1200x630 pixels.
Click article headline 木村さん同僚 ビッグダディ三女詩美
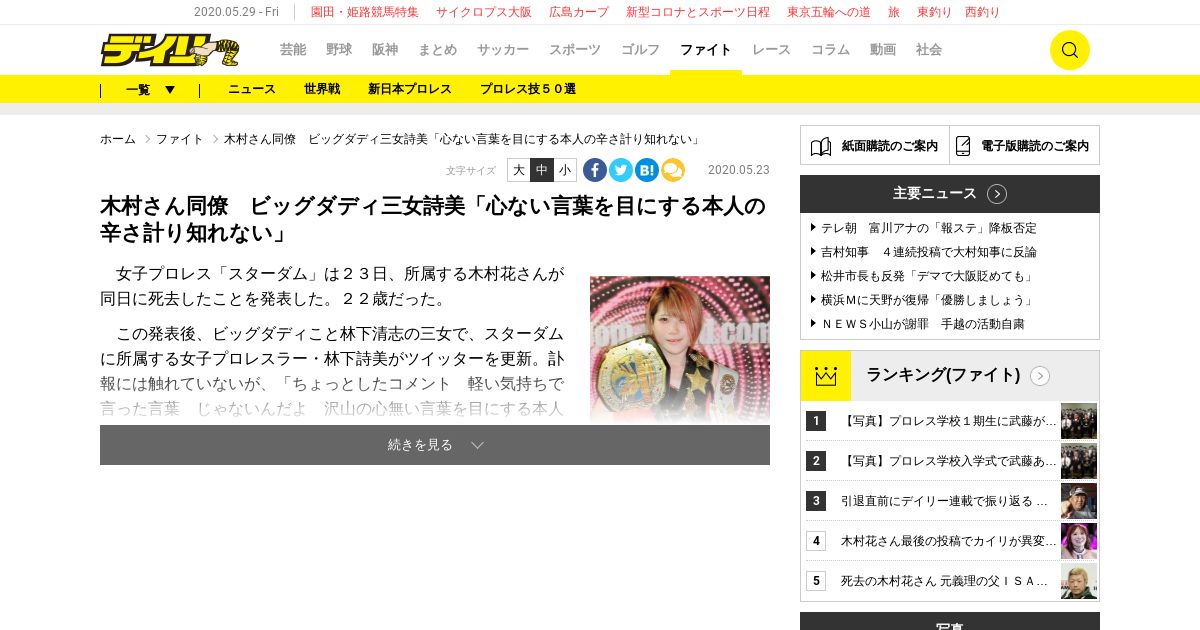pos(433,220)
